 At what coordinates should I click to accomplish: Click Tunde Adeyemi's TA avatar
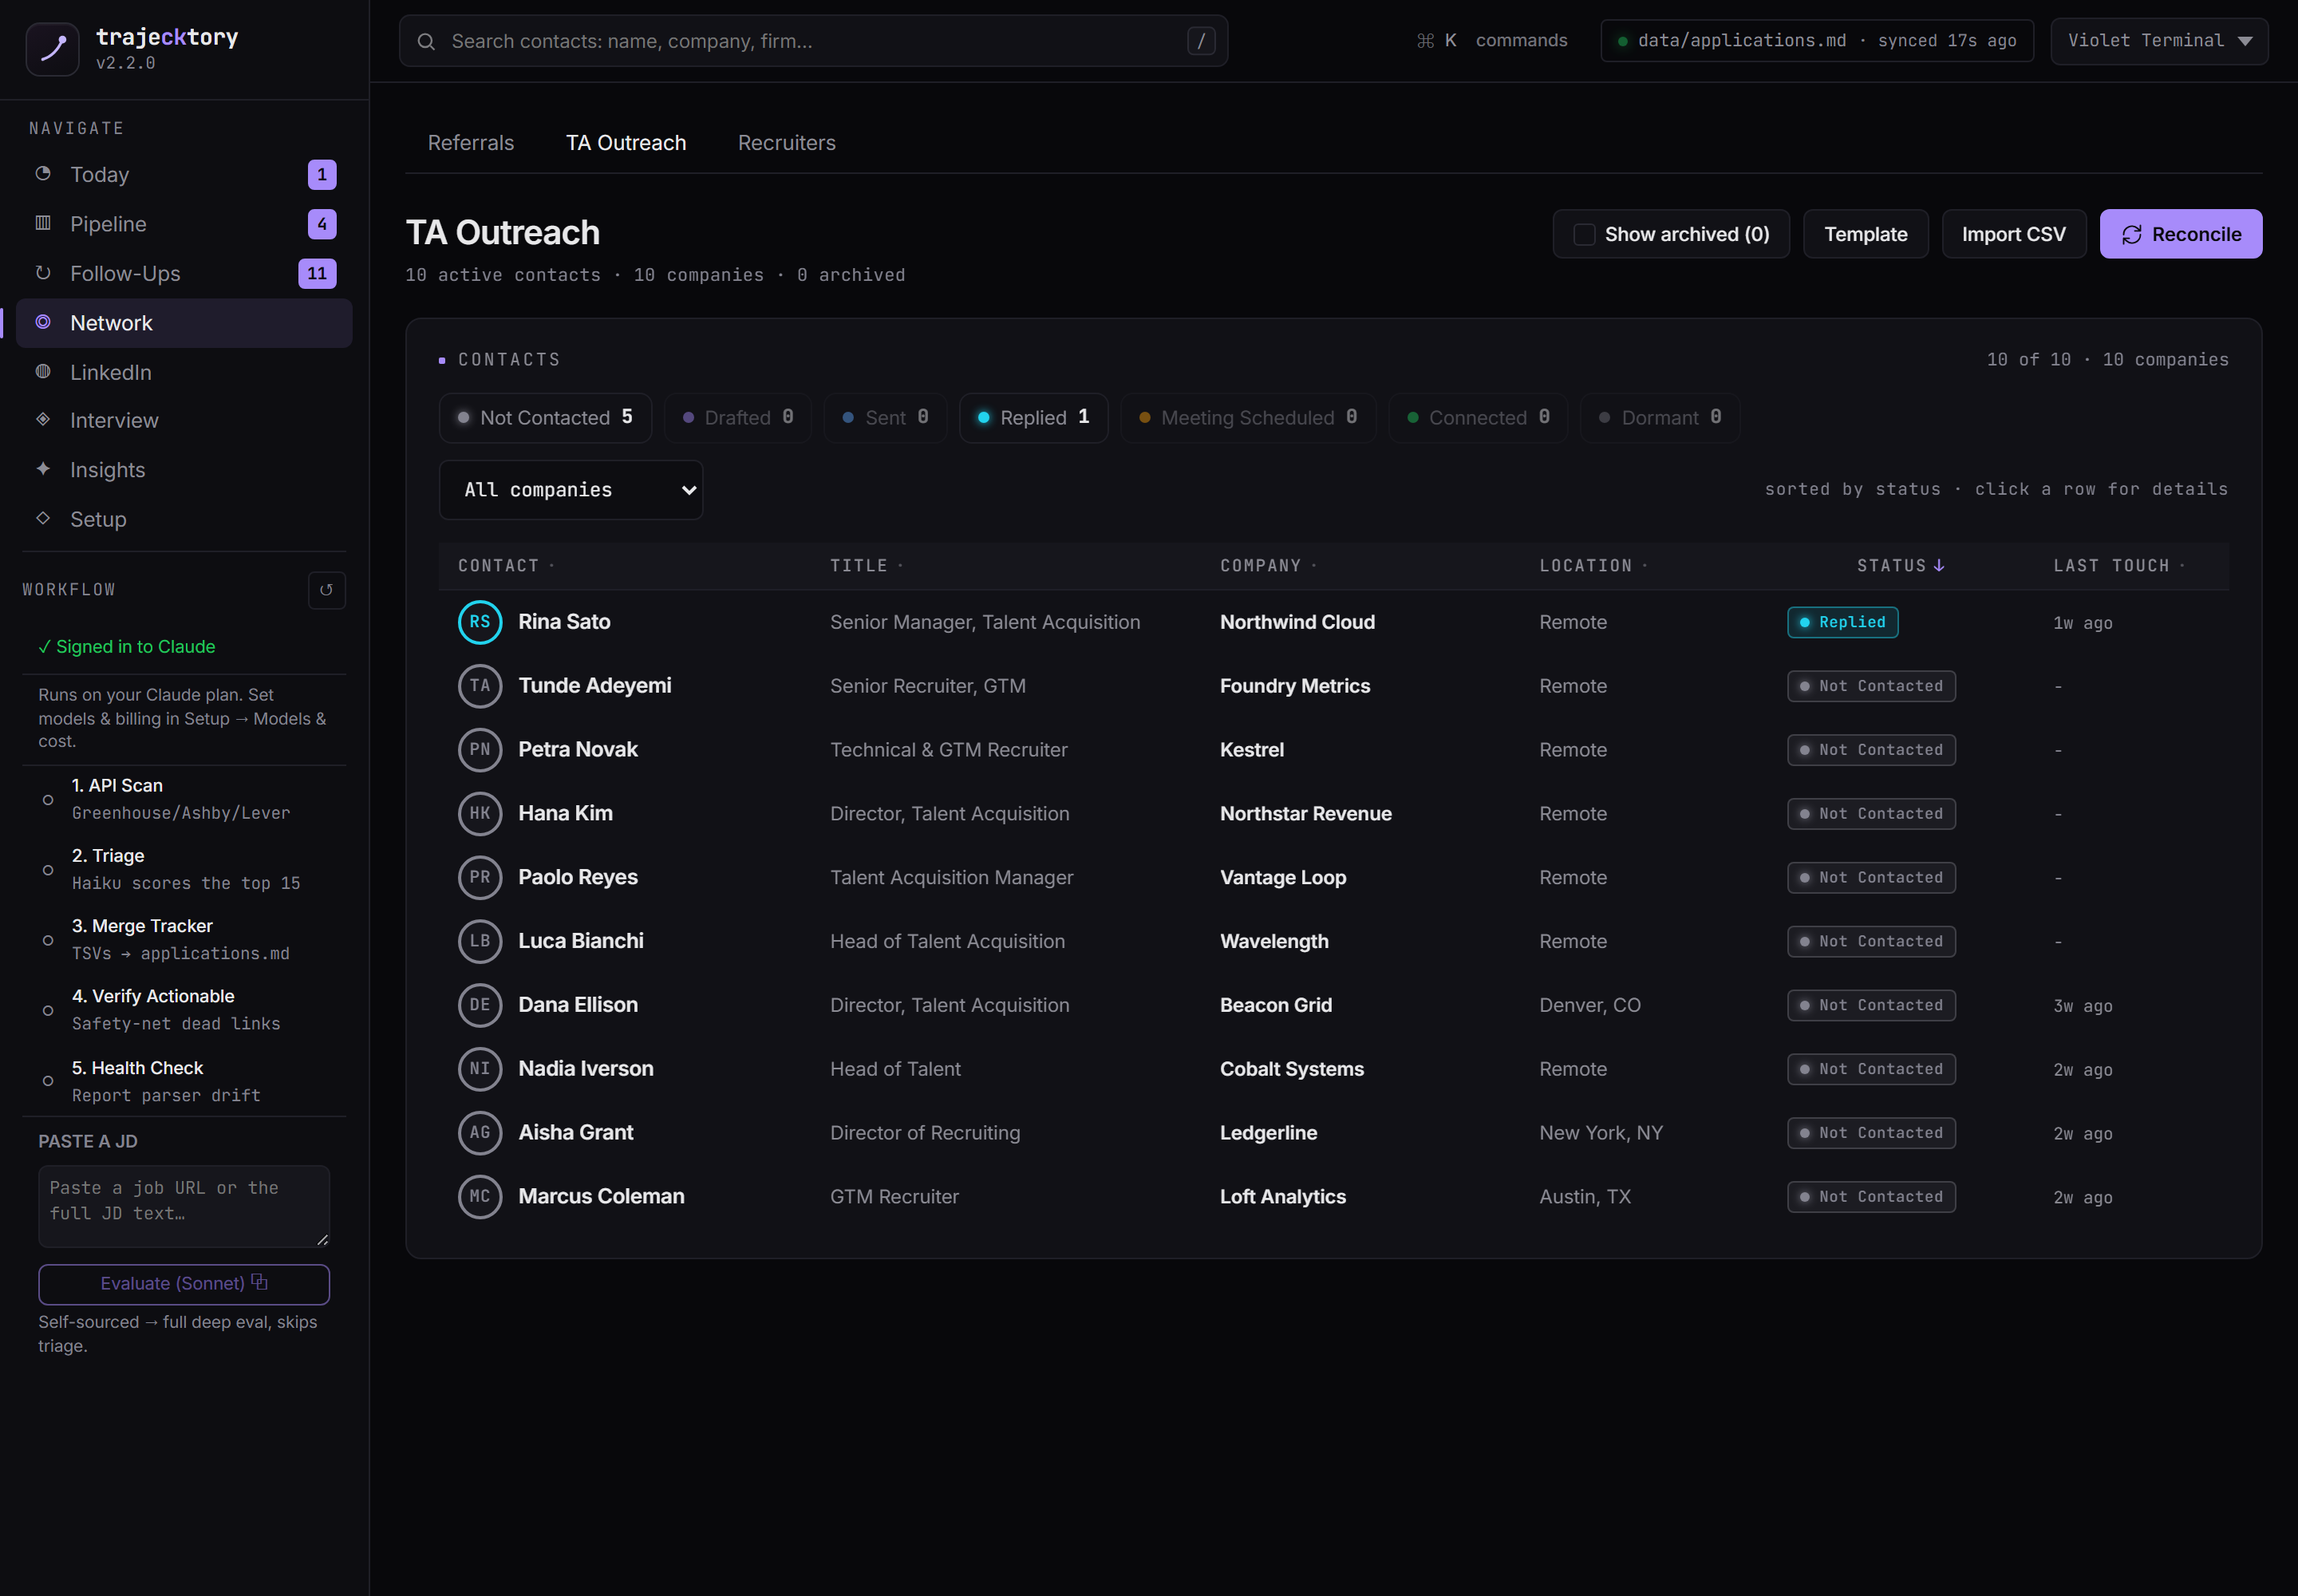pyautogui.click(x=480, y=686)
